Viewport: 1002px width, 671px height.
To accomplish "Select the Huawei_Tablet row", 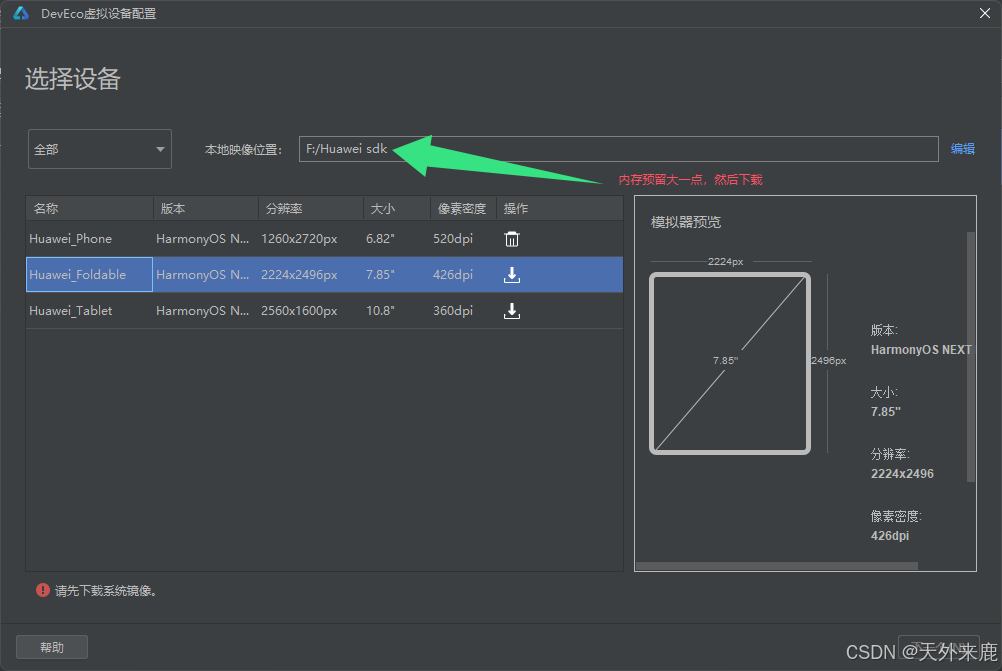I will coord(325,311).
